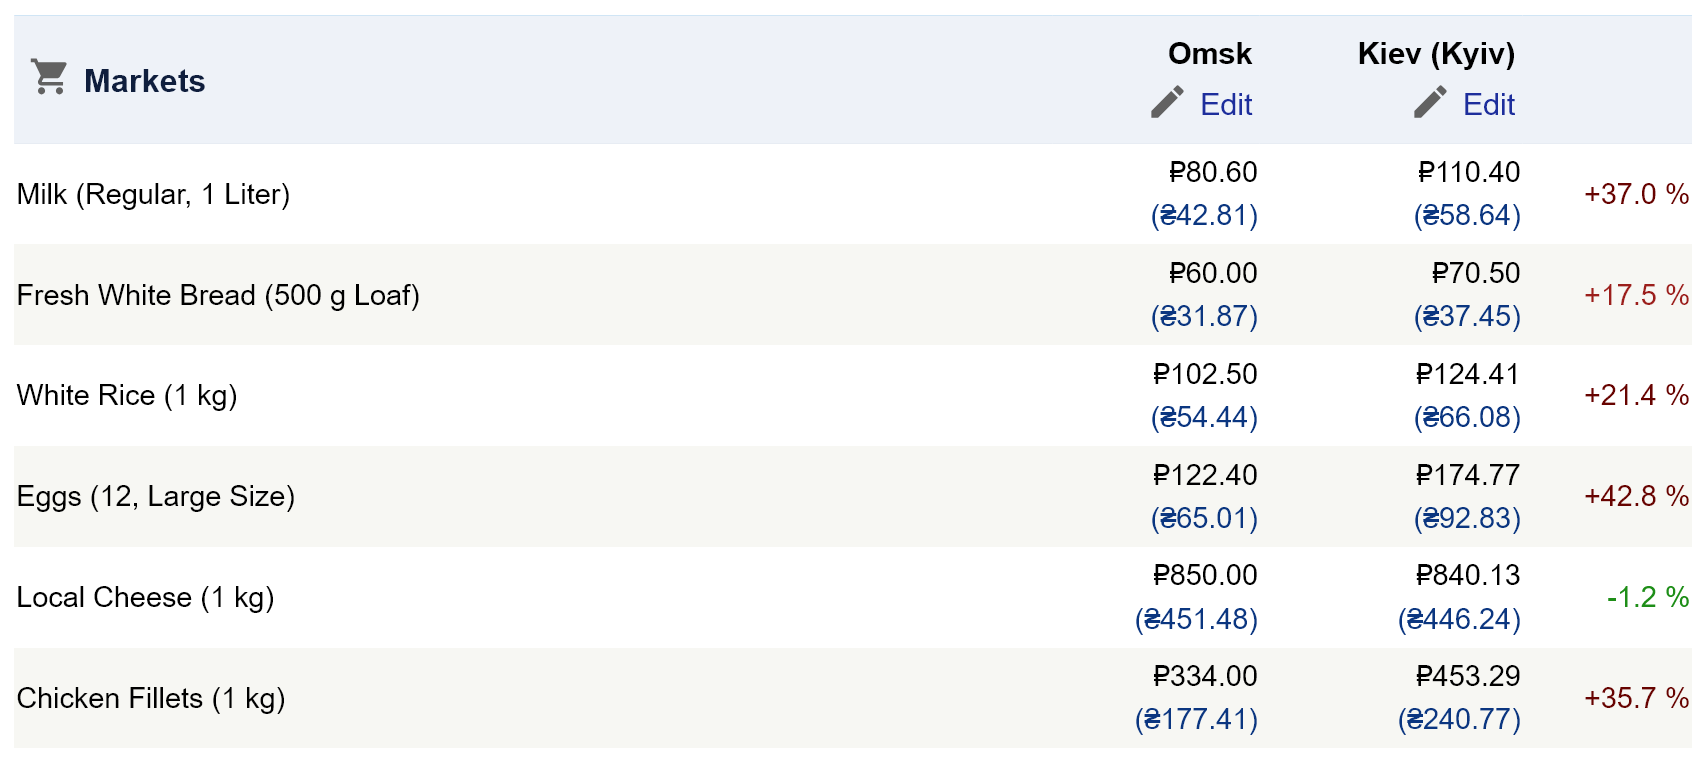Image resolution: width=1706 pixels, height=757 pixels.
Task: Click Omsk milk price ₽80.60
Action: (1213, 172)
